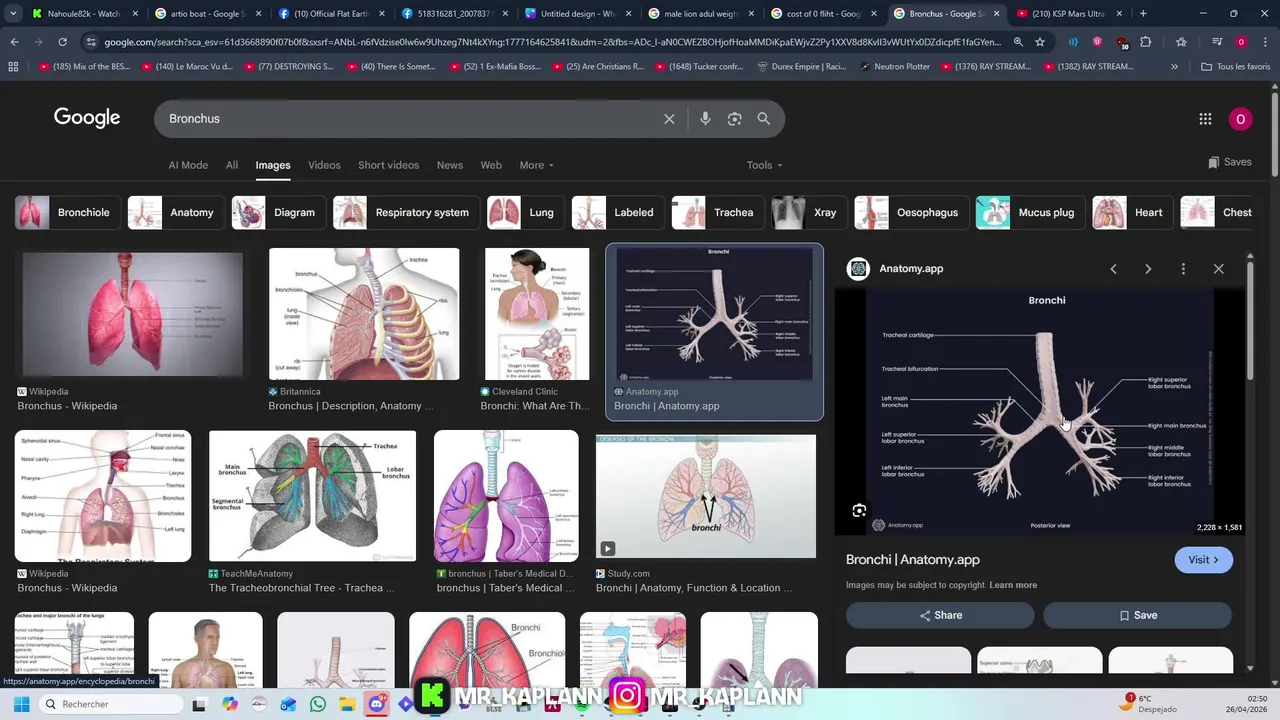Viewport: 1280px width, 720px height.
Task: Switch to the All results tab
Action: (232, 165)
